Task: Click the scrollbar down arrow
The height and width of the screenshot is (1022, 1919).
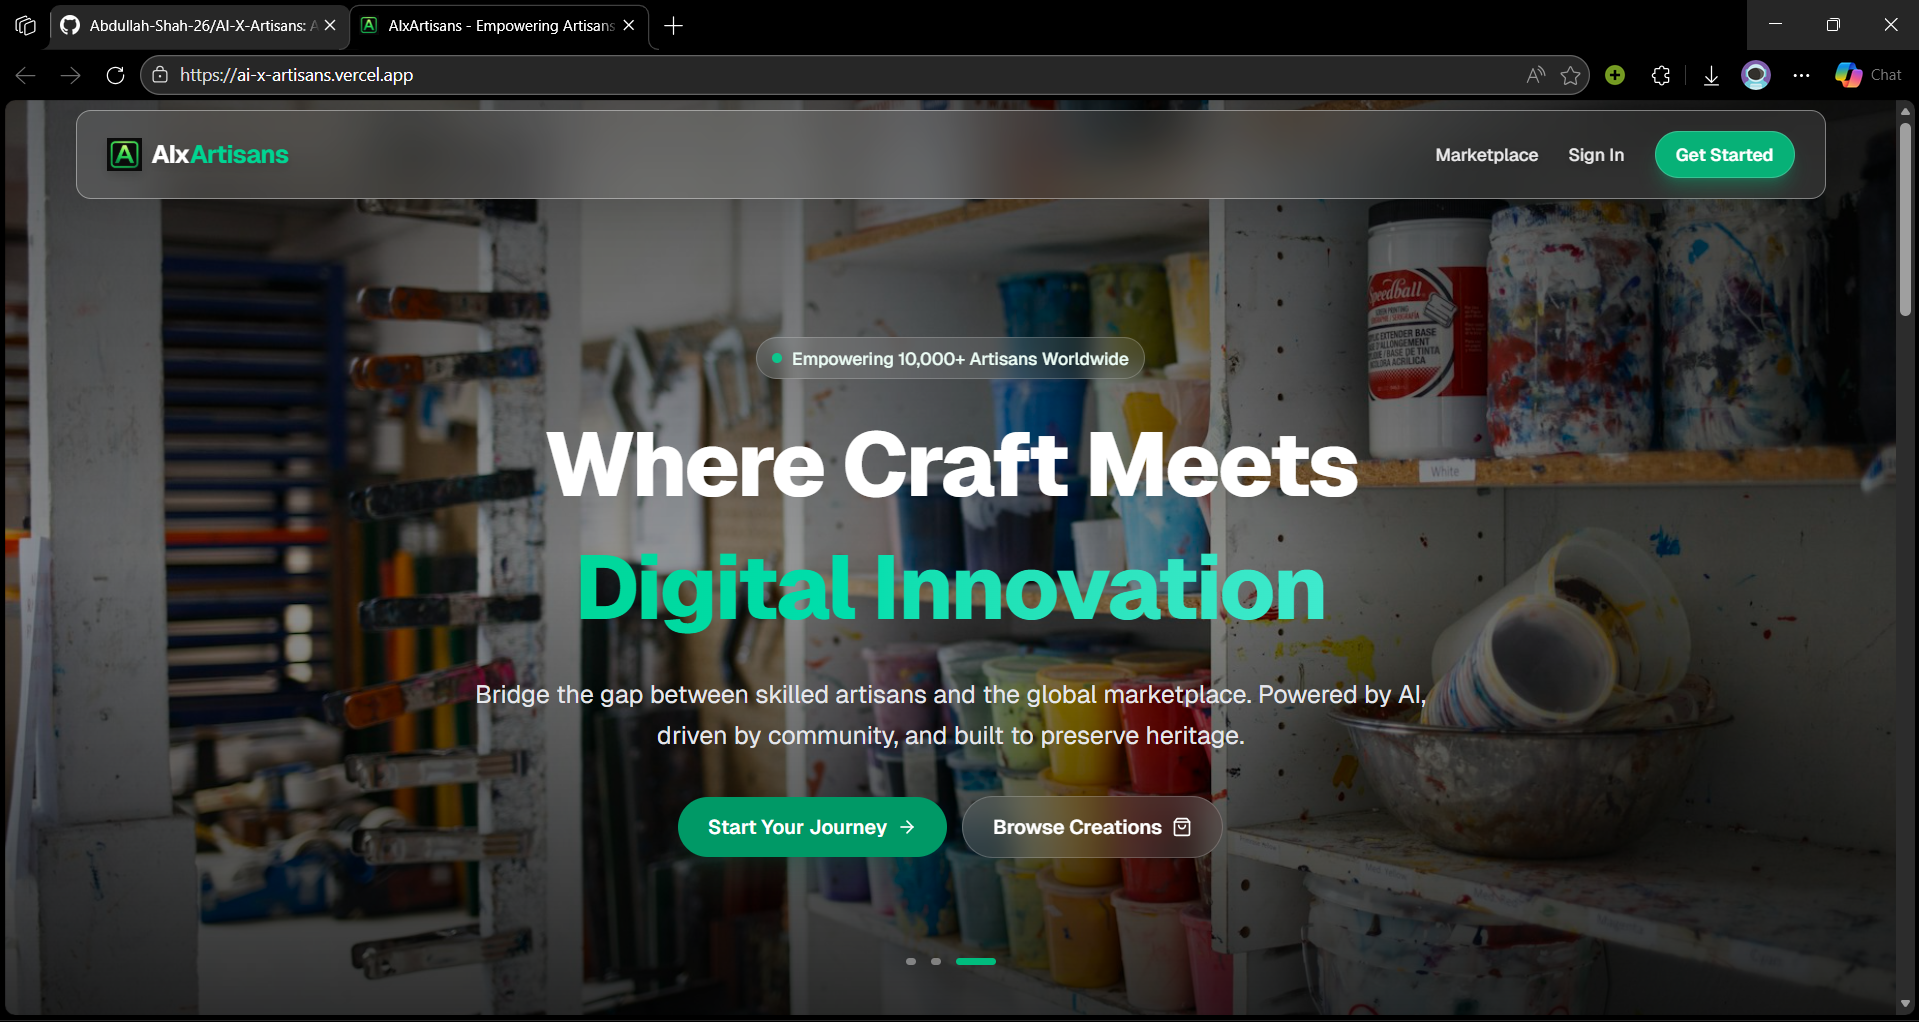Action: (x=1905, y=1003)
